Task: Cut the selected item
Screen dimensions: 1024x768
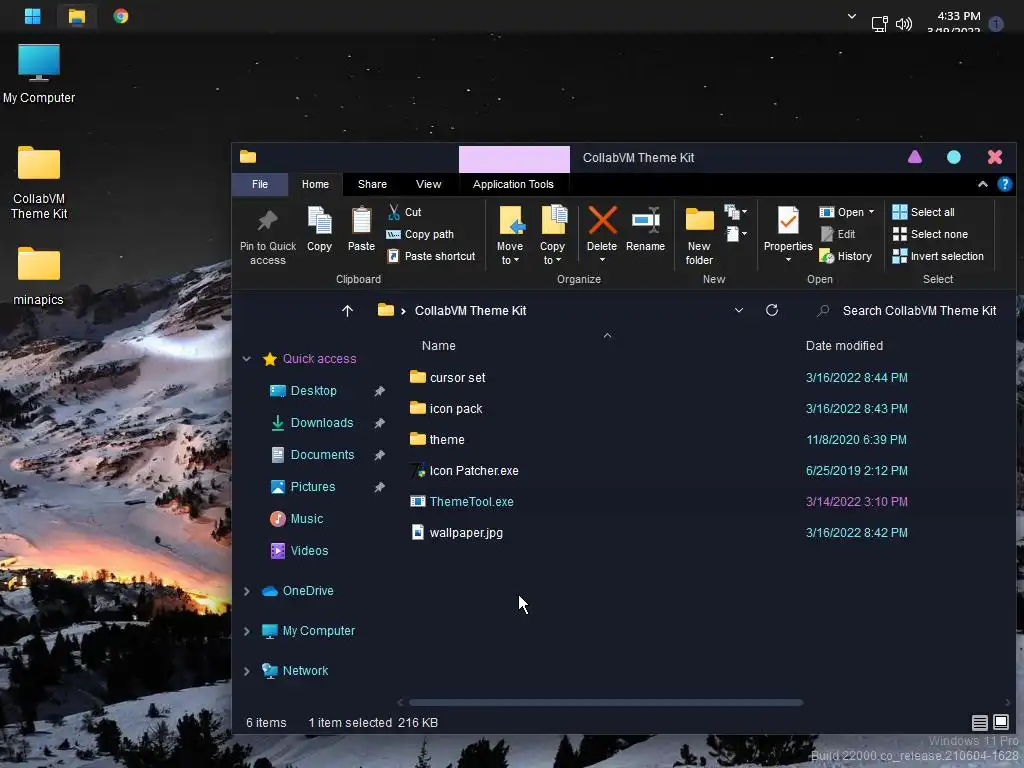Action: (x=405, y=212)
